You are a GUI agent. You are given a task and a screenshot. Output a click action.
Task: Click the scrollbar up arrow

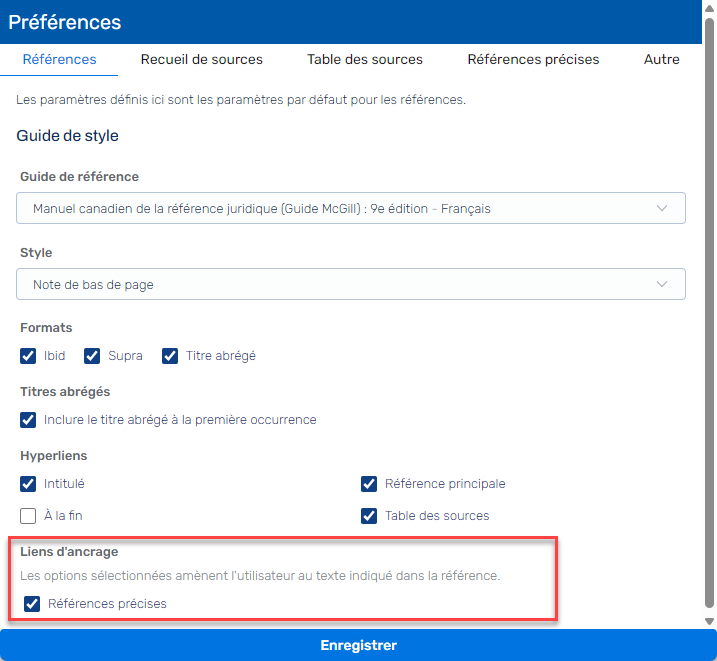pos(709,9)
